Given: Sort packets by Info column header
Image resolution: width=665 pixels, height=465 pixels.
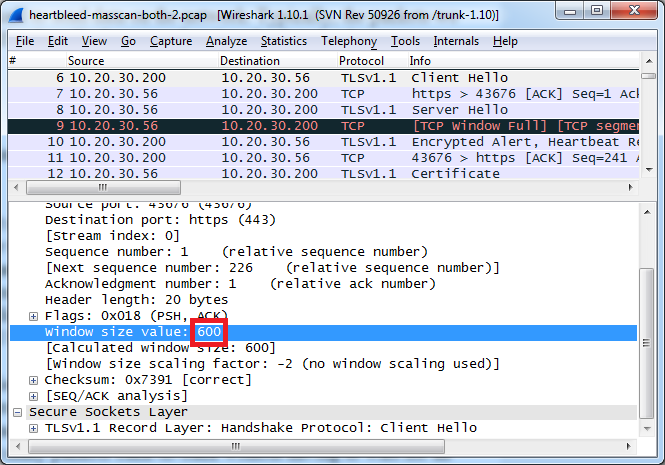Looking at the screenshot, I should (x=523, y=61).
